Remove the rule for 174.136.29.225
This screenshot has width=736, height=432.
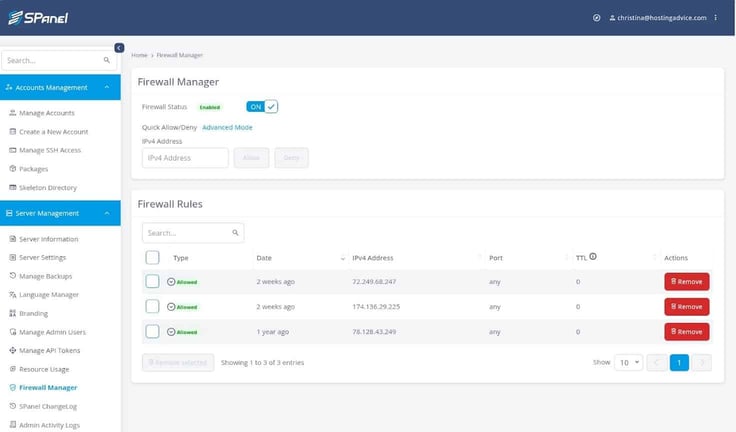tap(686, 307)
